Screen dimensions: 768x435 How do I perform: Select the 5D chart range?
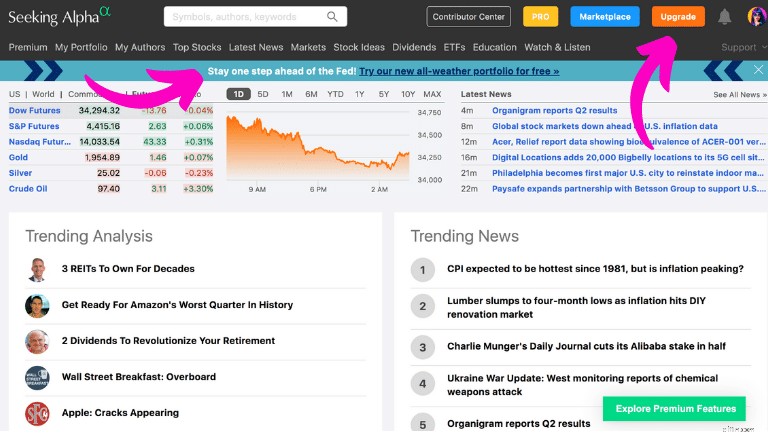pos(263,94)
